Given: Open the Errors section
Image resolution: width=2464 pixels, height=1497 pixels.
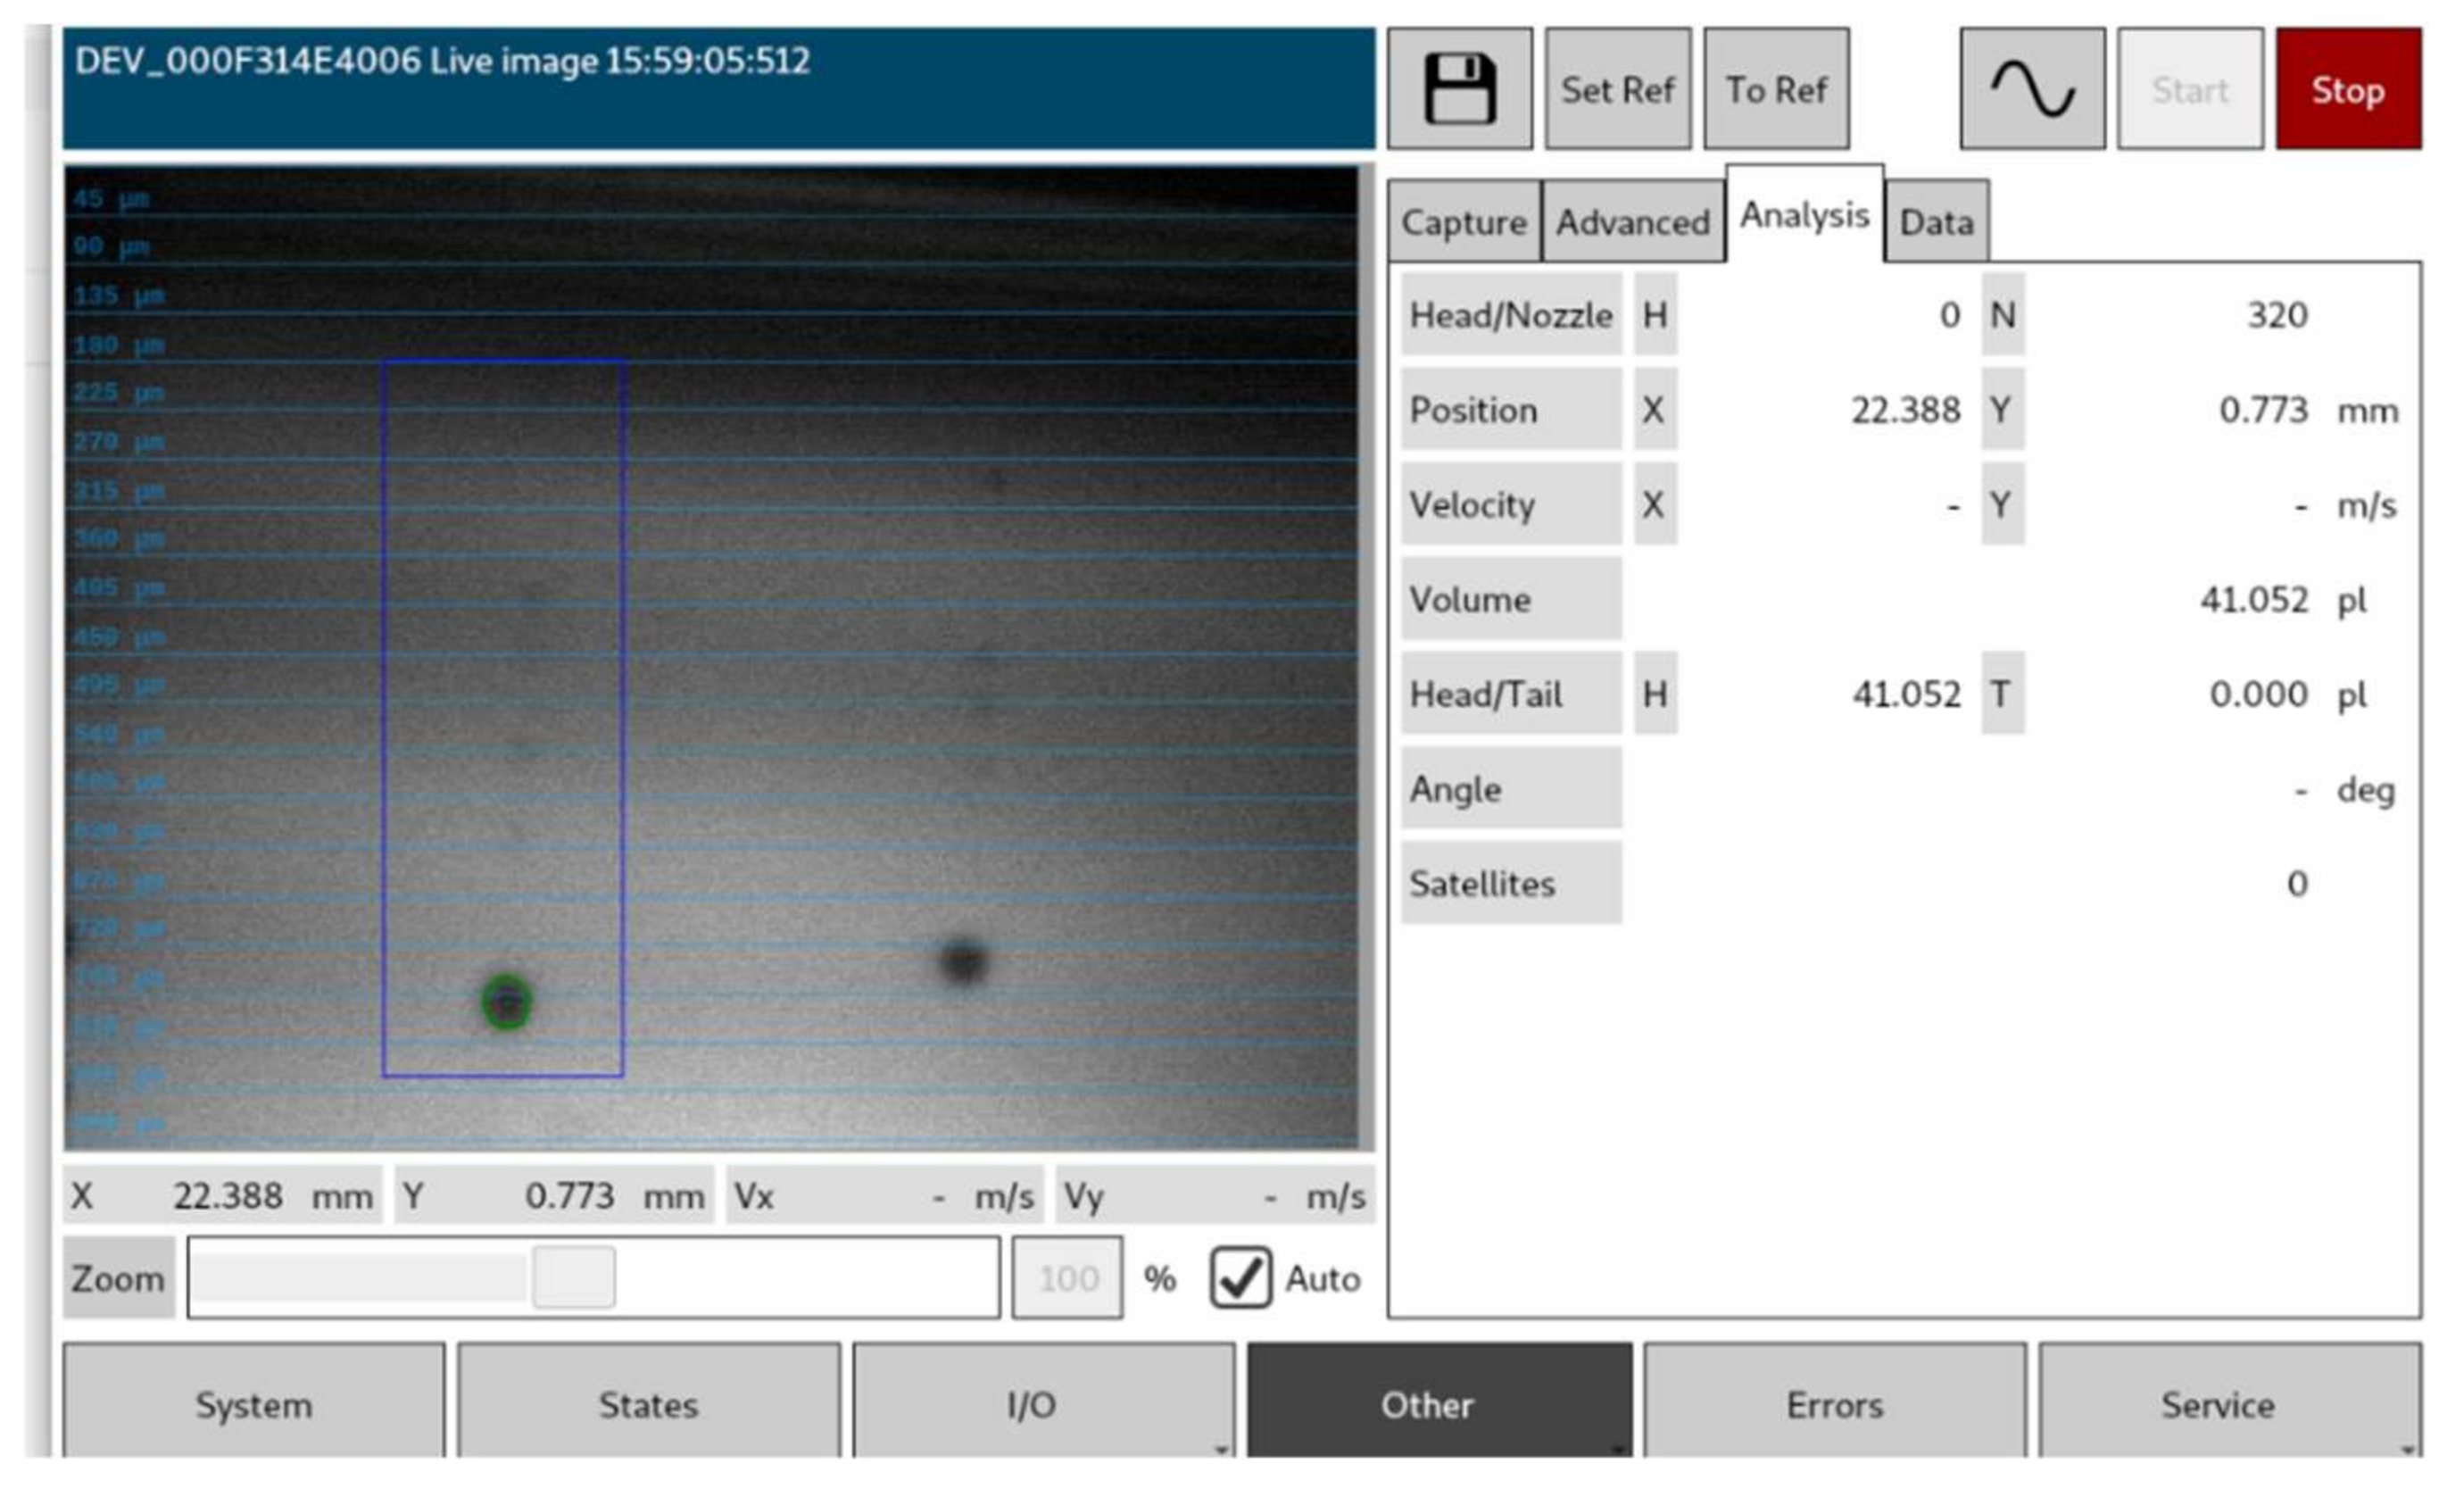Looking at the screenshot, I should 1834,1404.
